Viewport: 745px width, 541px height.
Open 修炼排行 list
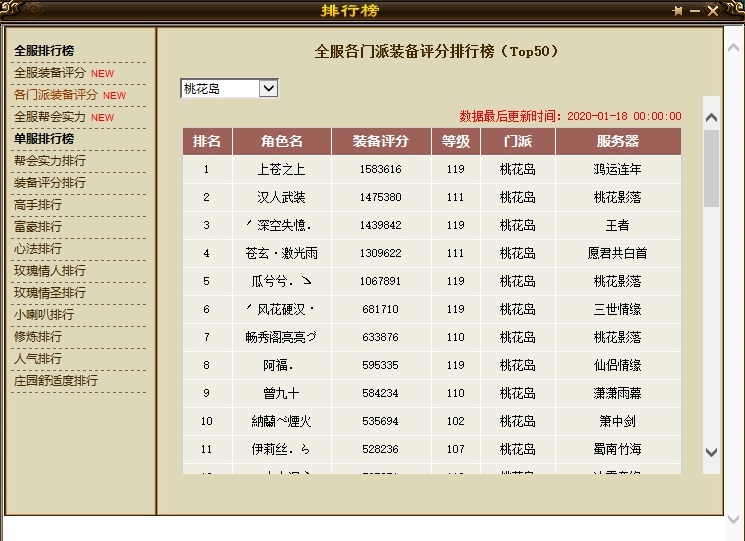click(x=38, y=337)
